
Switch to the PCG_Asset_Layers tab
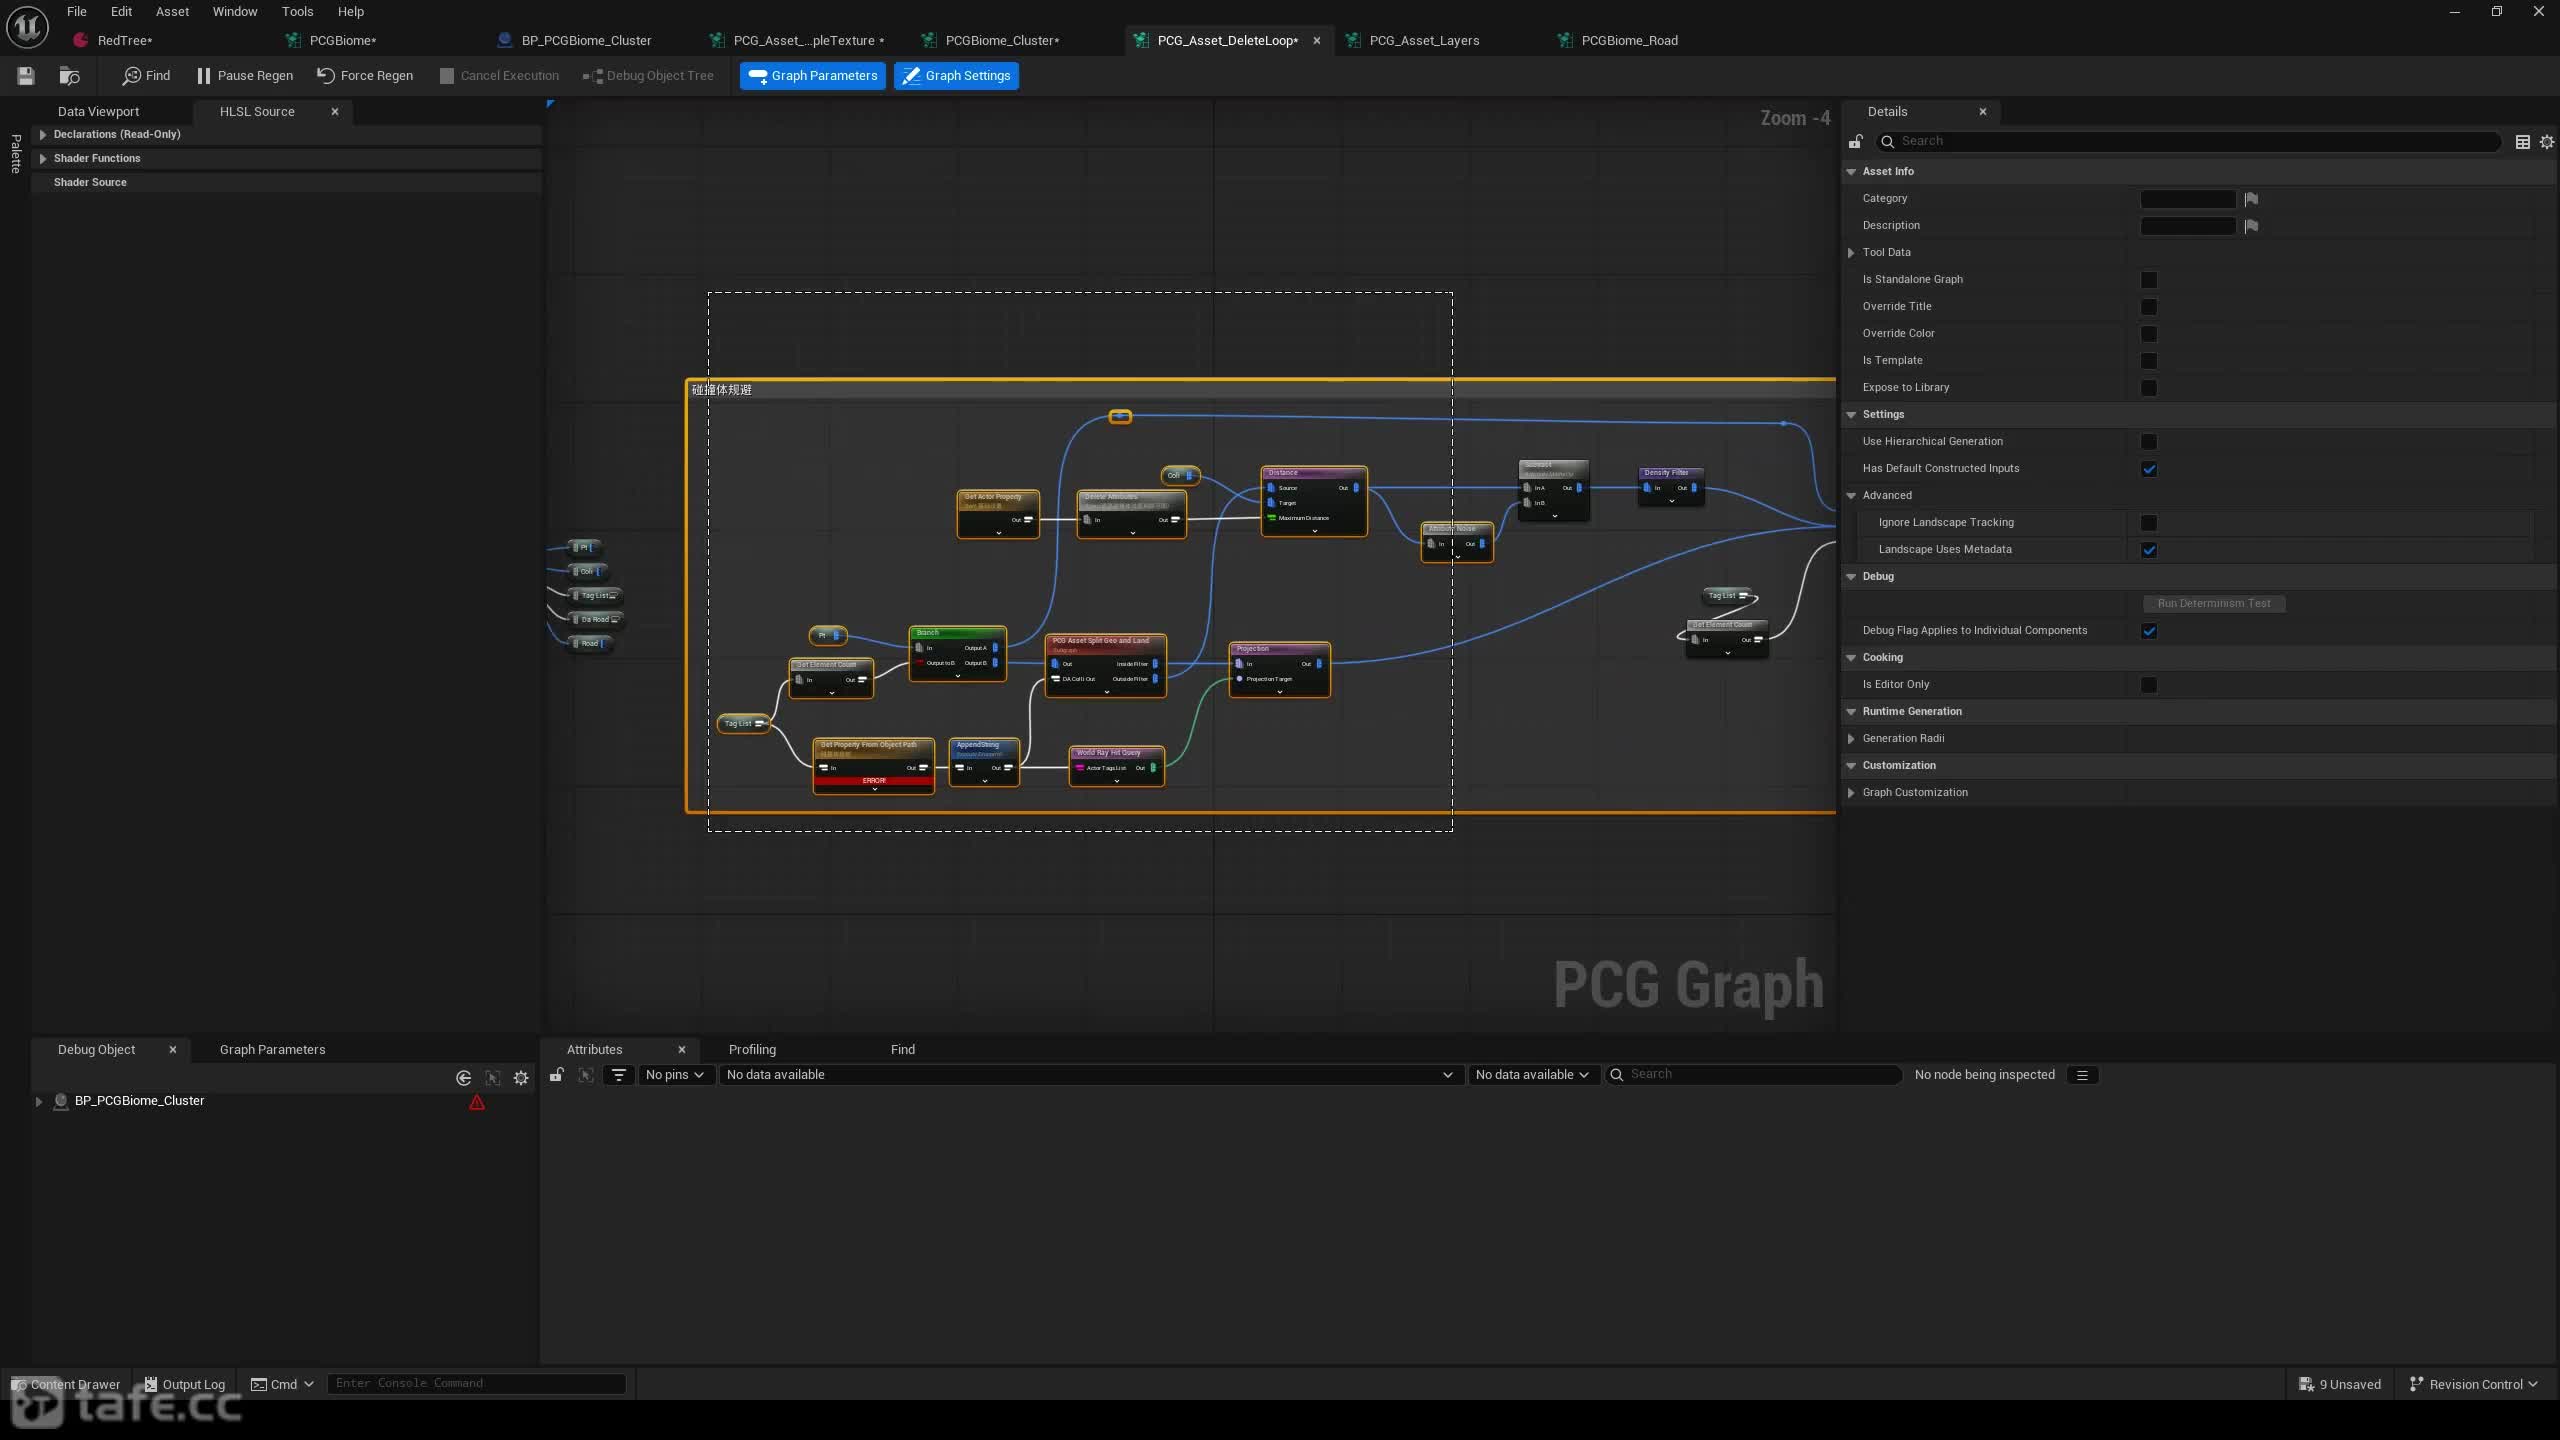(1423, 41)
